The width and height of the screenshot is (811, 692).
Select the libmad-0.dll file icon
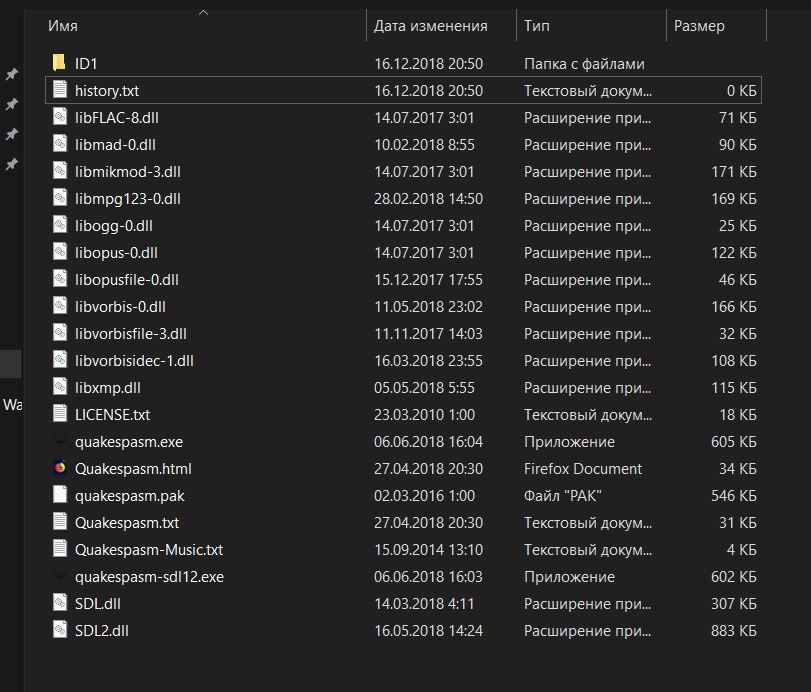click(x=59, y=143)
